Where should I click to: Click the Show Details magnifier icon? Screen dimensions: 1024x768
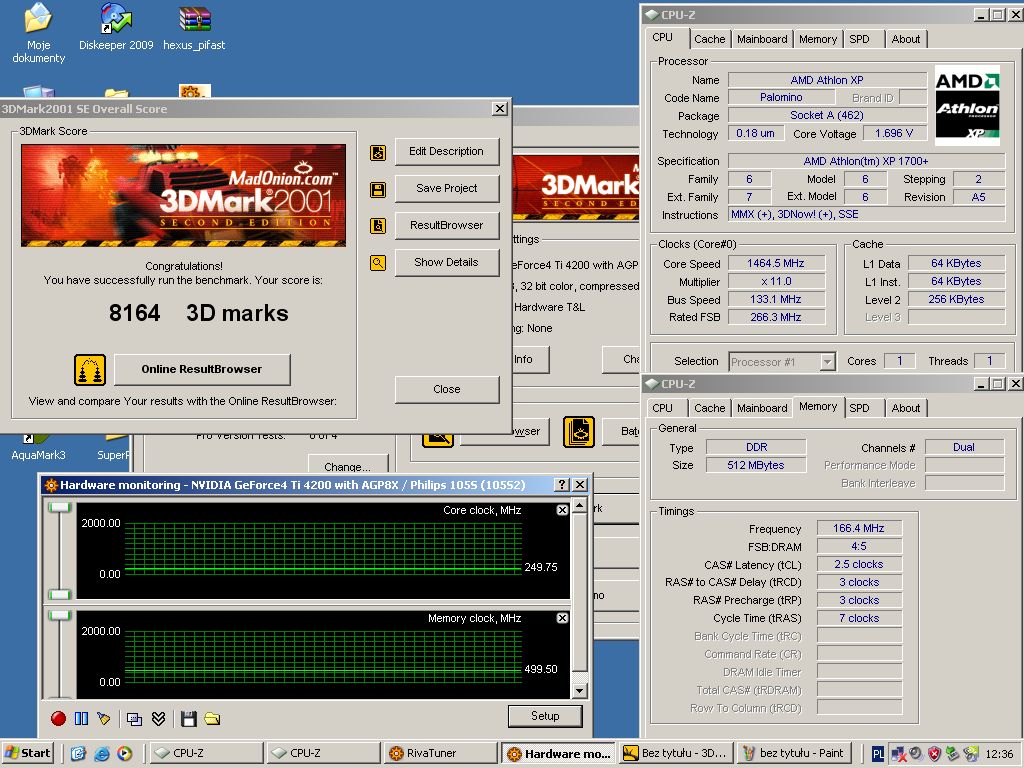click(x=377, y=263)
